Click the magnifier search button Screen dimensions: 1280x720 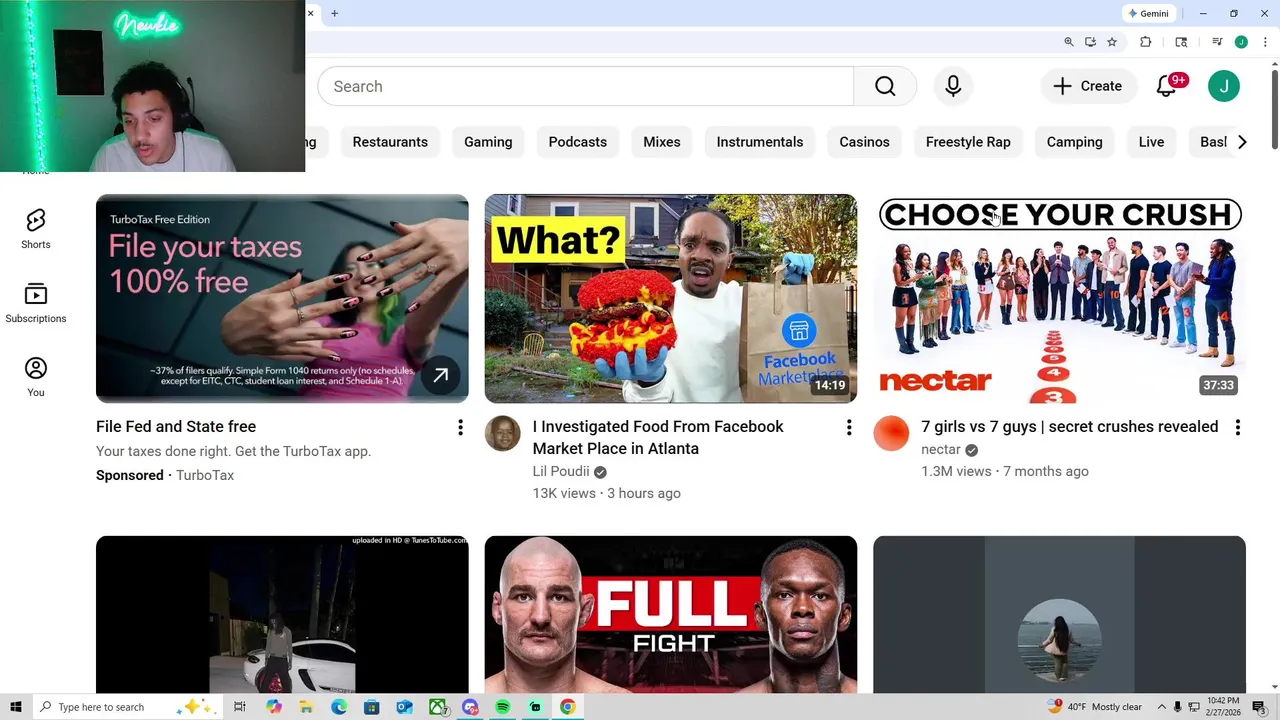(x=885, y=86)
